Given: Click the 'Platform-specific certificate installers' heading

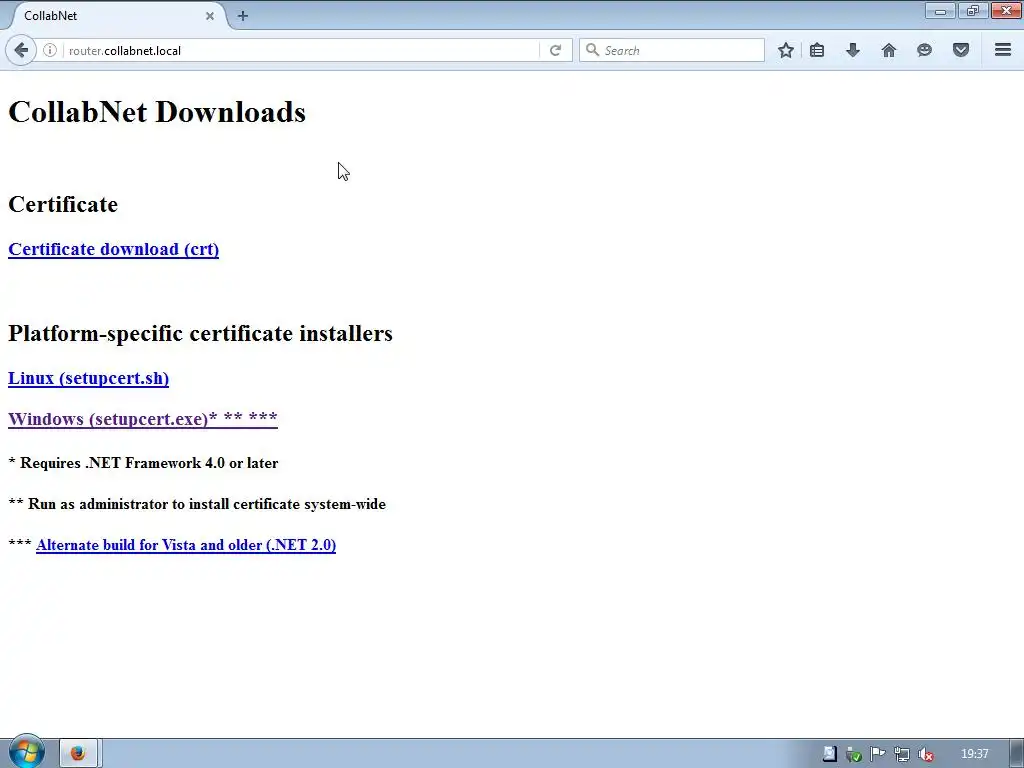Looking at the screenshot, I should (200, 333).
